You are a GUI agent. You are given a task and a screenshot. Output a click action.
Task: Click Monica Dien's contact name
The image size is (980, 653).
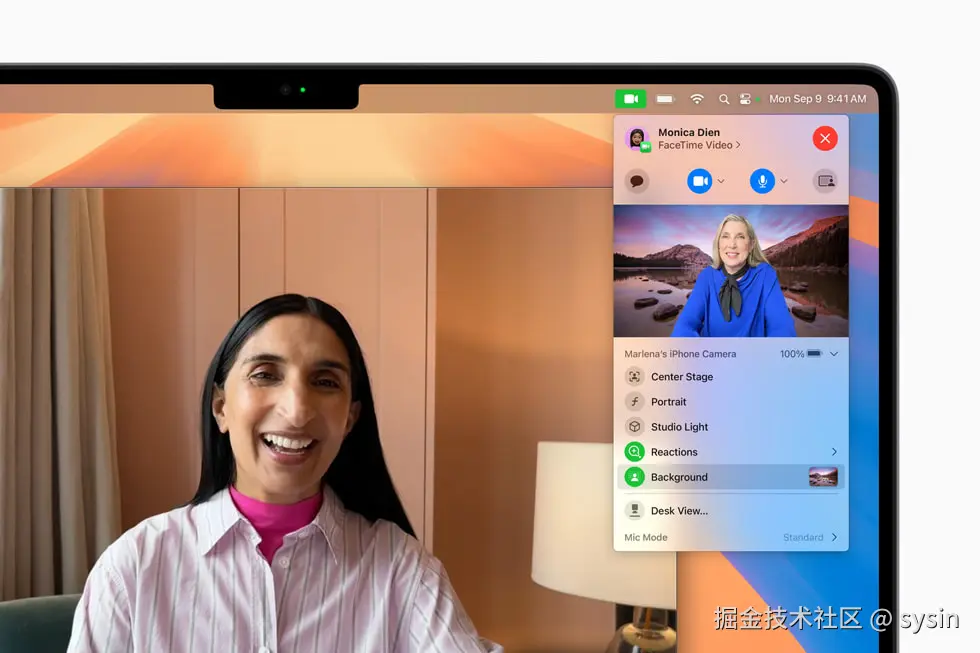tap(689, 131)
